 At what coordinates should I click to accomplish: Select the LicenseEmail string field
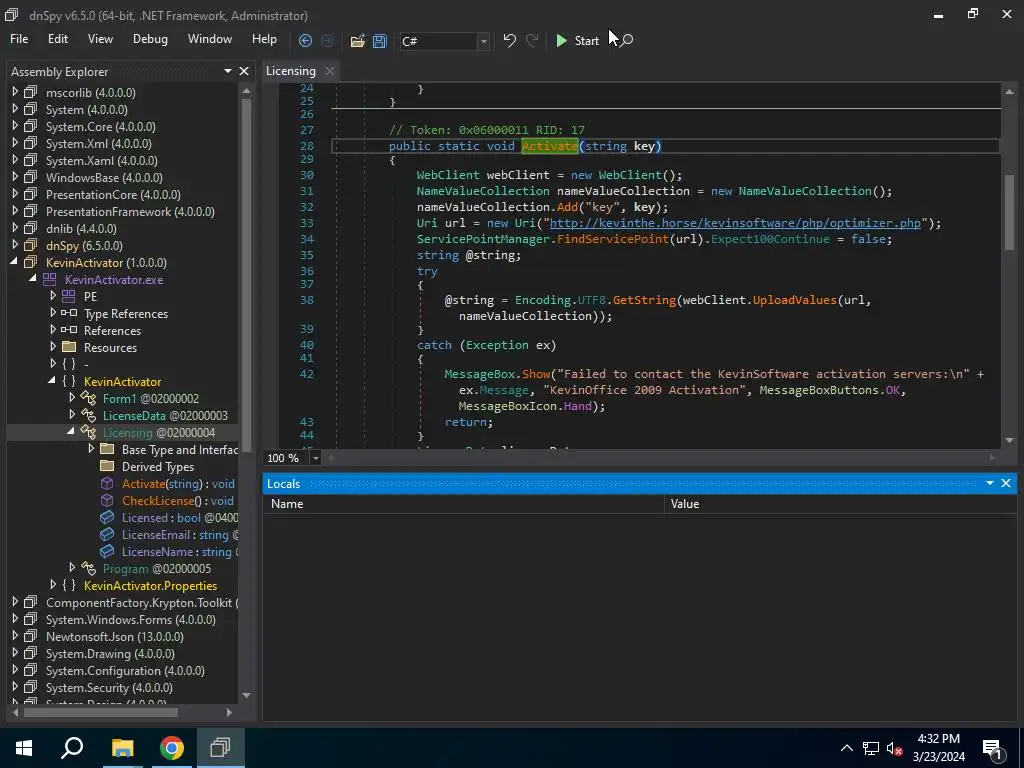pyautogui.click(x=180, y=534)
